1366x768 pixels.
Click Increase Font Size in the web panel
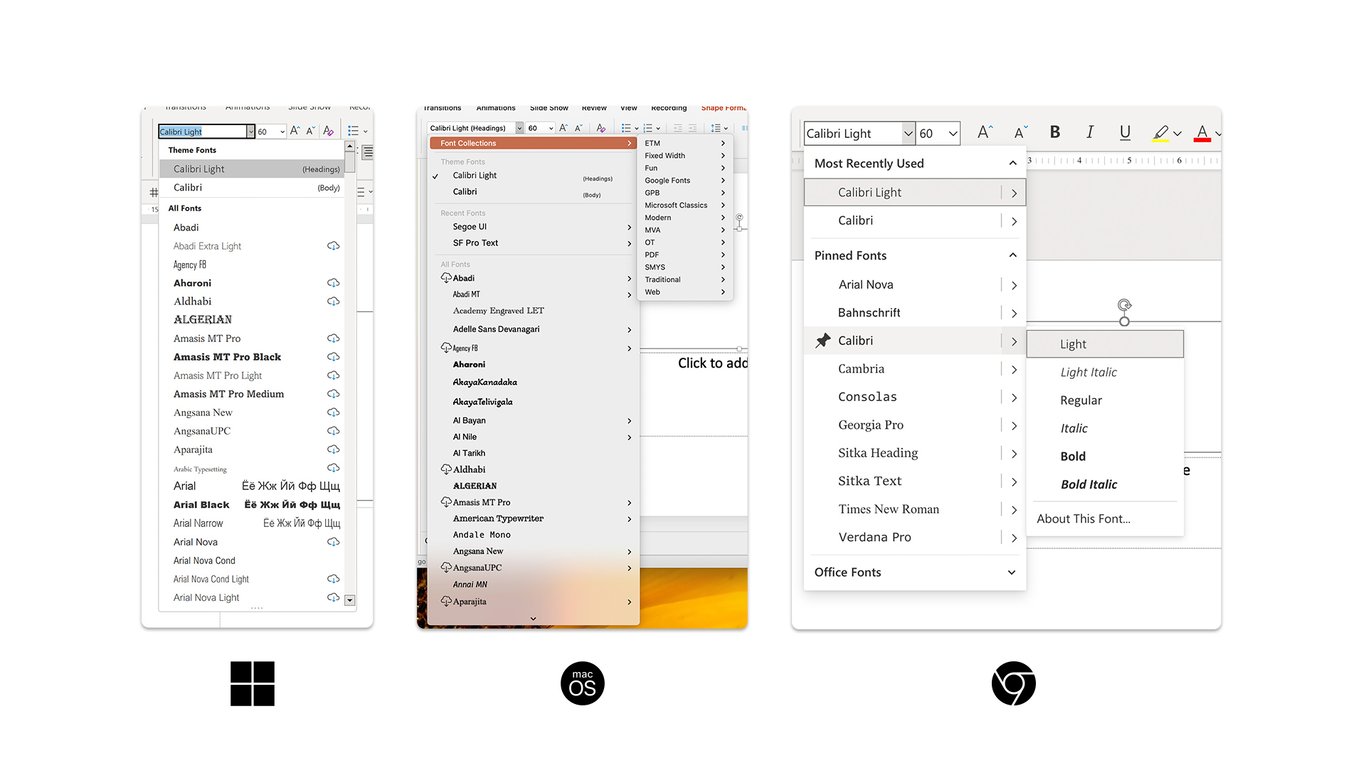pos(985,132)
